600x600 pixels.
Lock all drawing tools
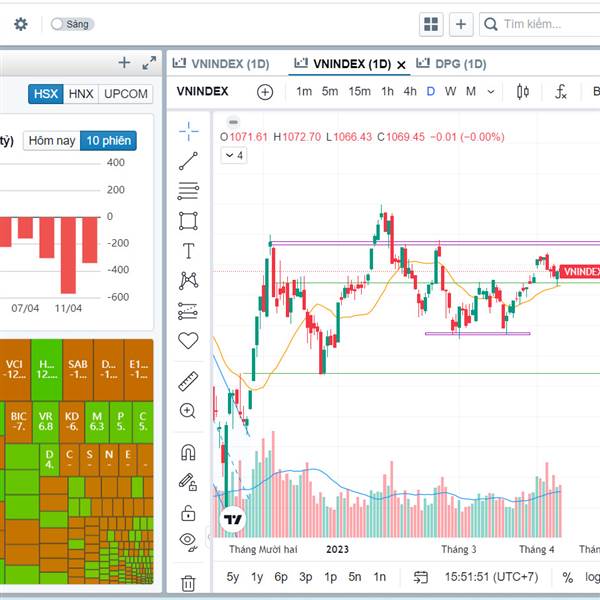(x=188, y=513)
